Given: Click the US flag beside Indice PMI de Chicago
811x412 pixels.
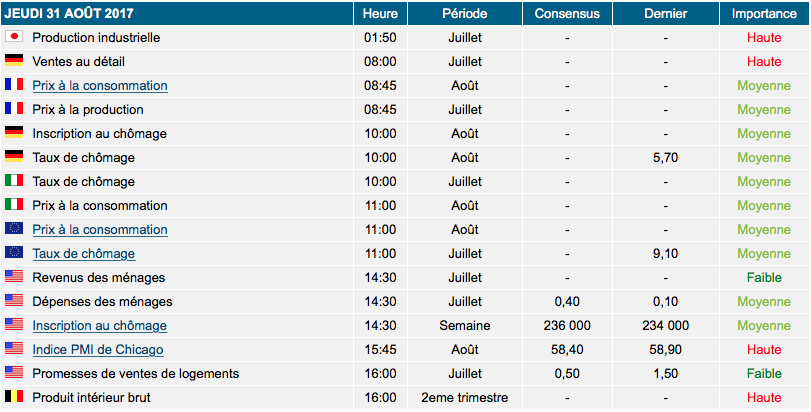Looking at the screenshot, I should click(14, 348).
